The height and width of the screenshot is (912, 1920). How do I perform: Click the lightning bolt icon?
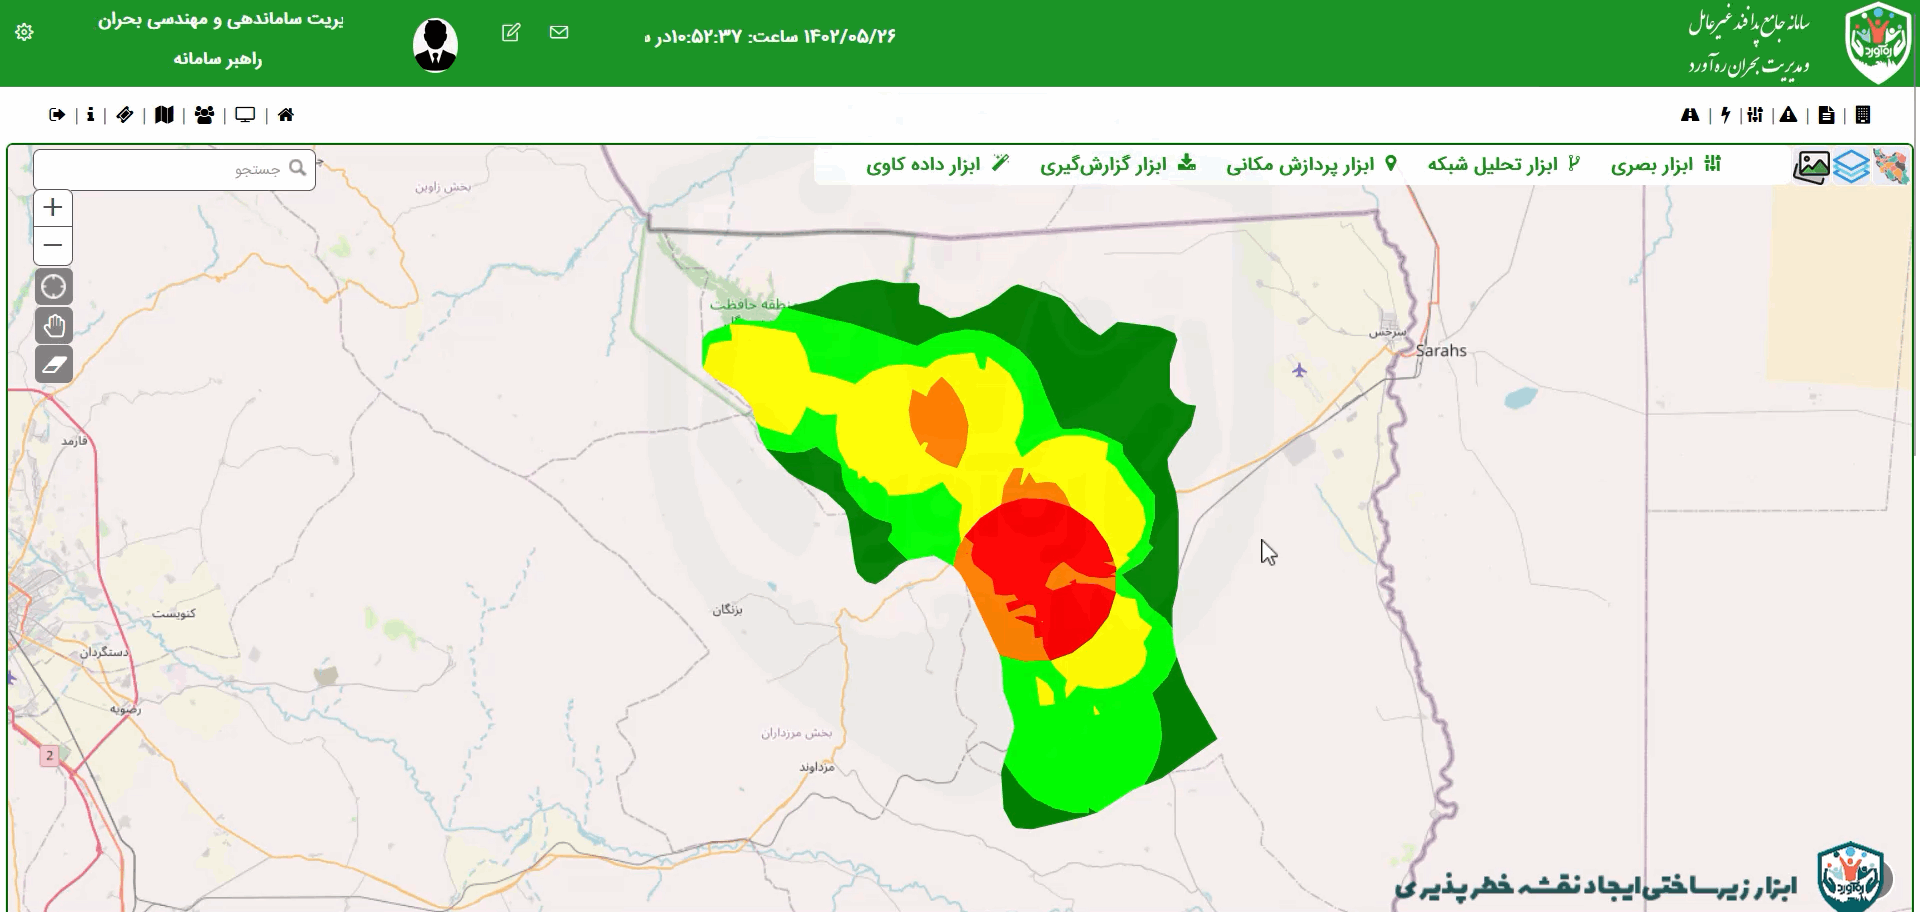coord(1725,115)
